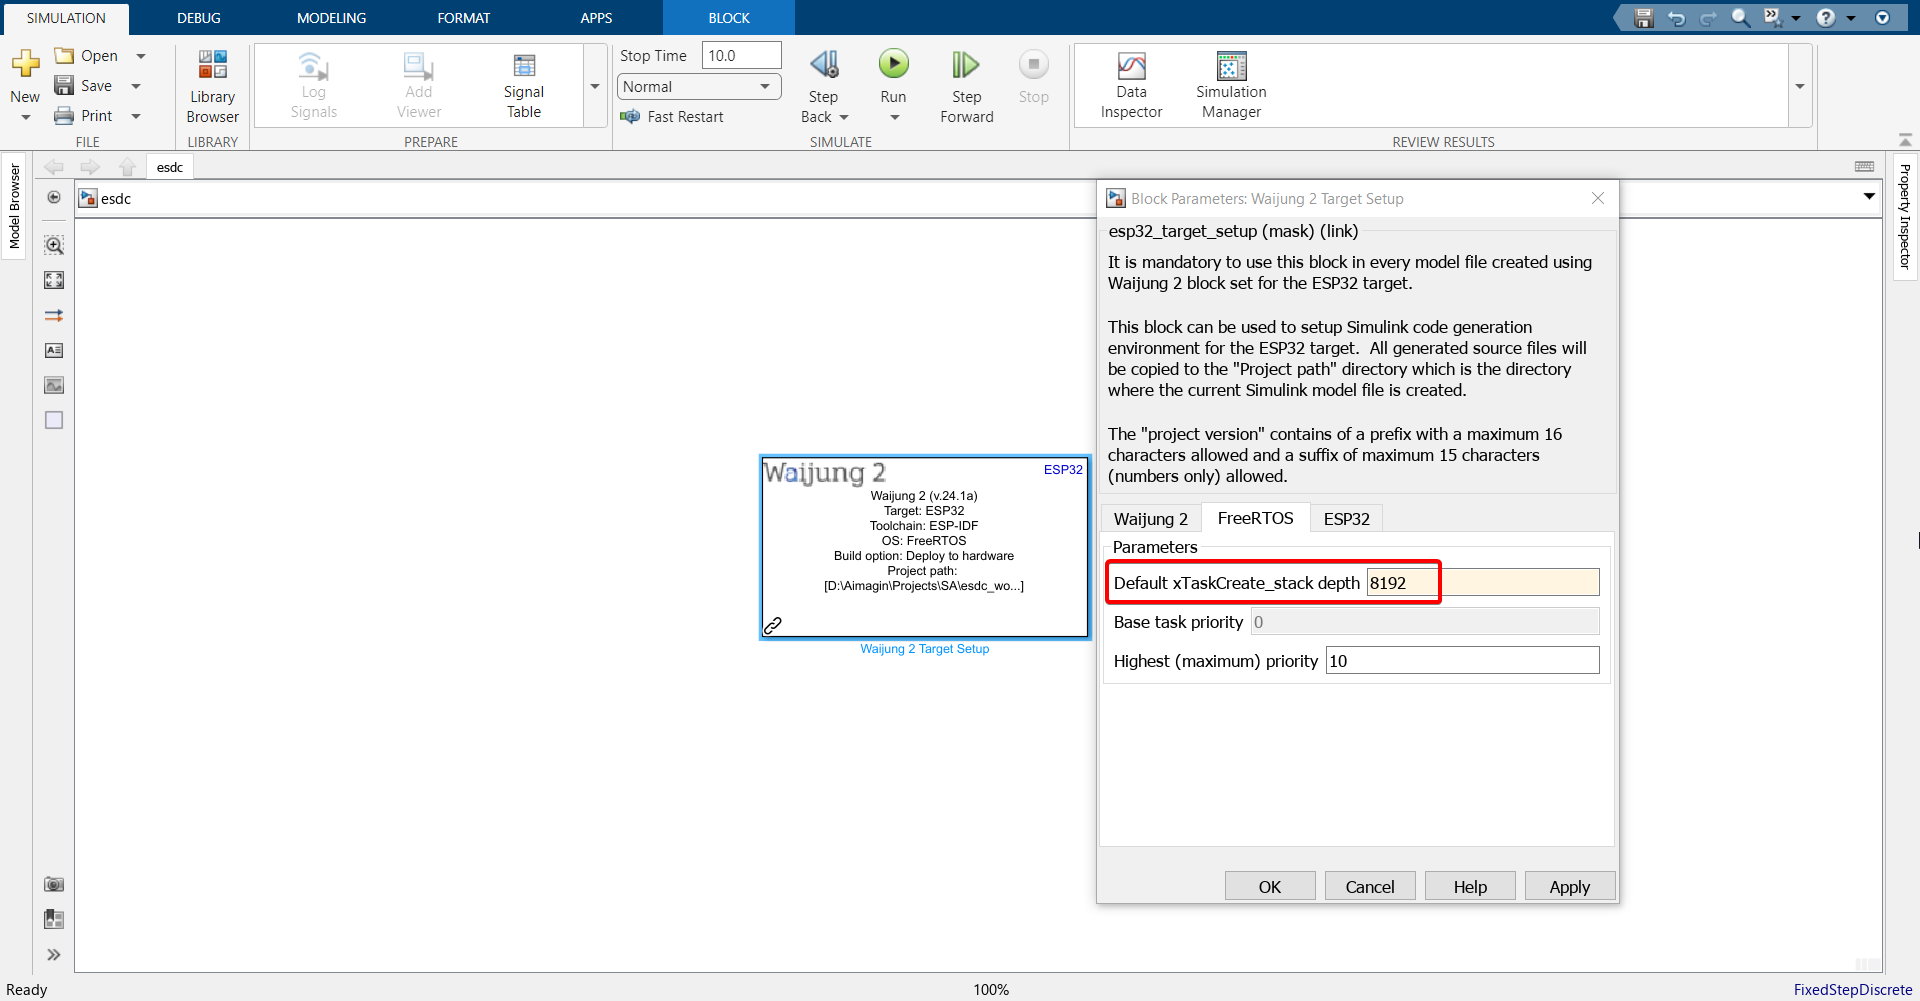Click the Stop Time input field
Viewport: 1920px width, 1001px height.
[741, 56]
